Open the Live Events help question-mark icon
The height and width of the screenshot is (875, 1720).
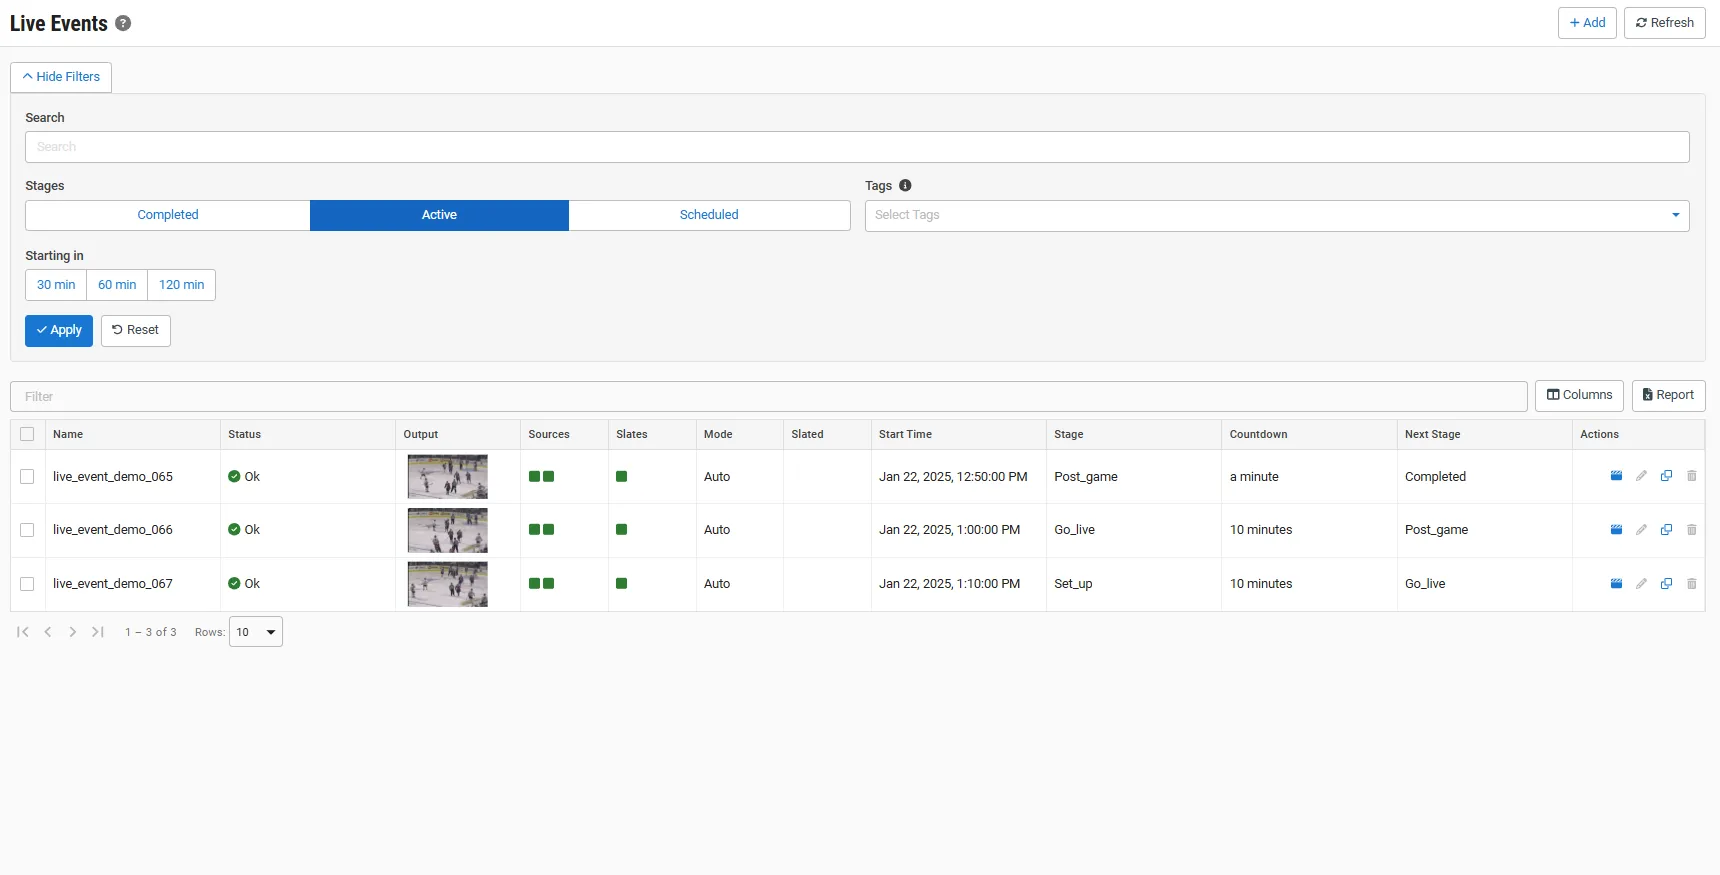point(123,23)
